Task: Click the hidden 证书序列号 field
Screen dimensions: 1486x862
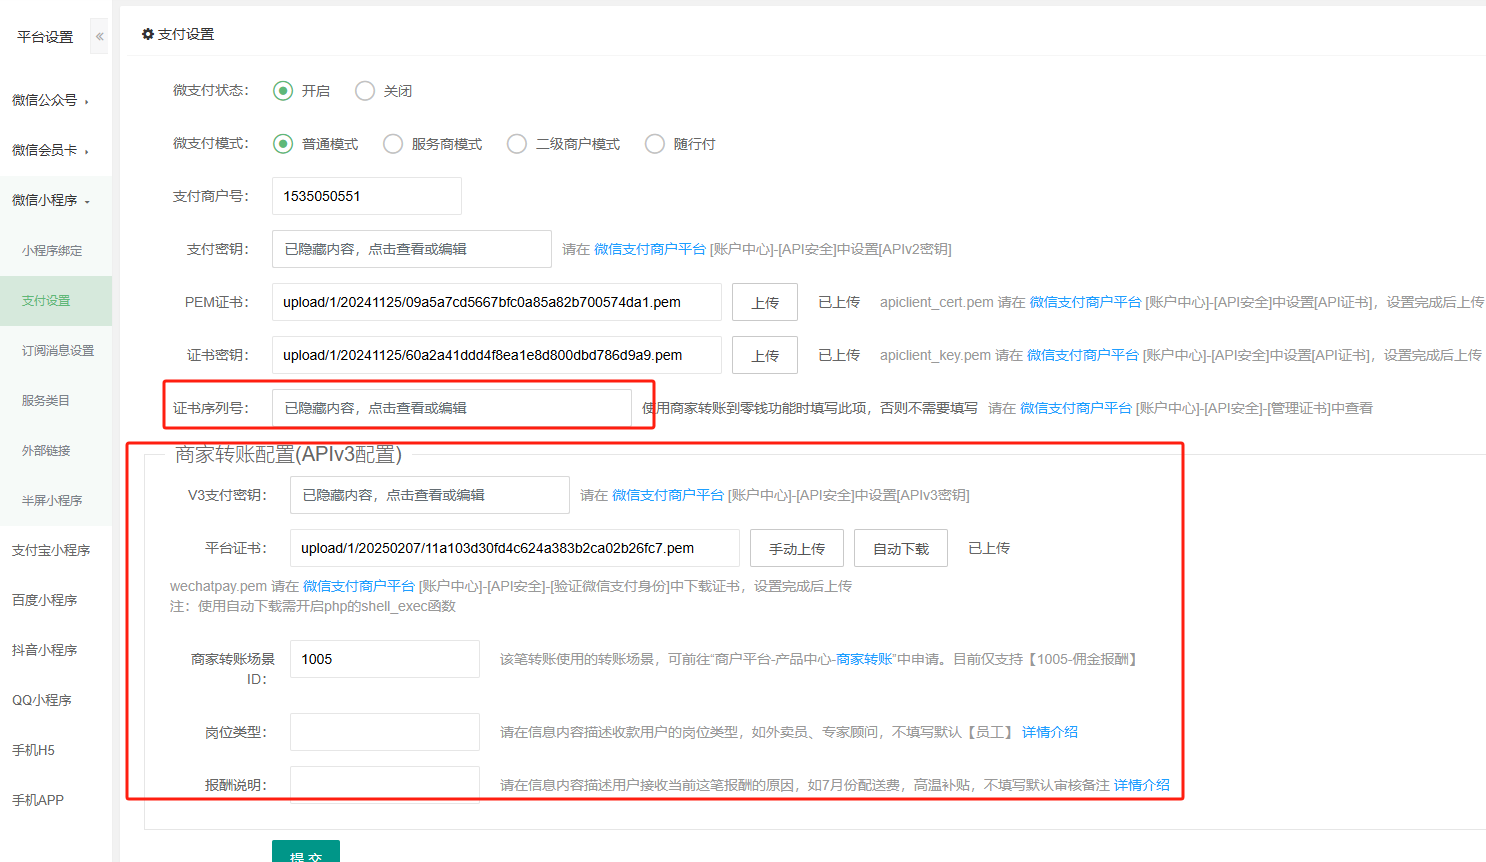Action: 451,408
